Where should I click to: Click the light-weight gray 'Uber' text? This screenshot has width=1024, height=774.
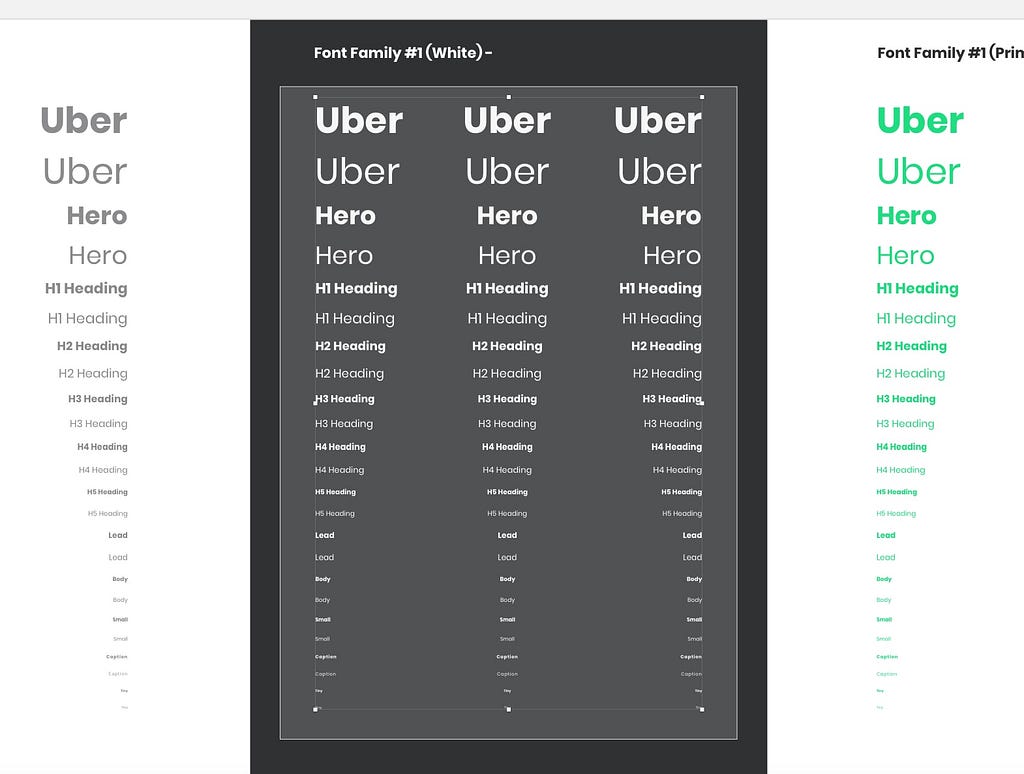(85, 172)
